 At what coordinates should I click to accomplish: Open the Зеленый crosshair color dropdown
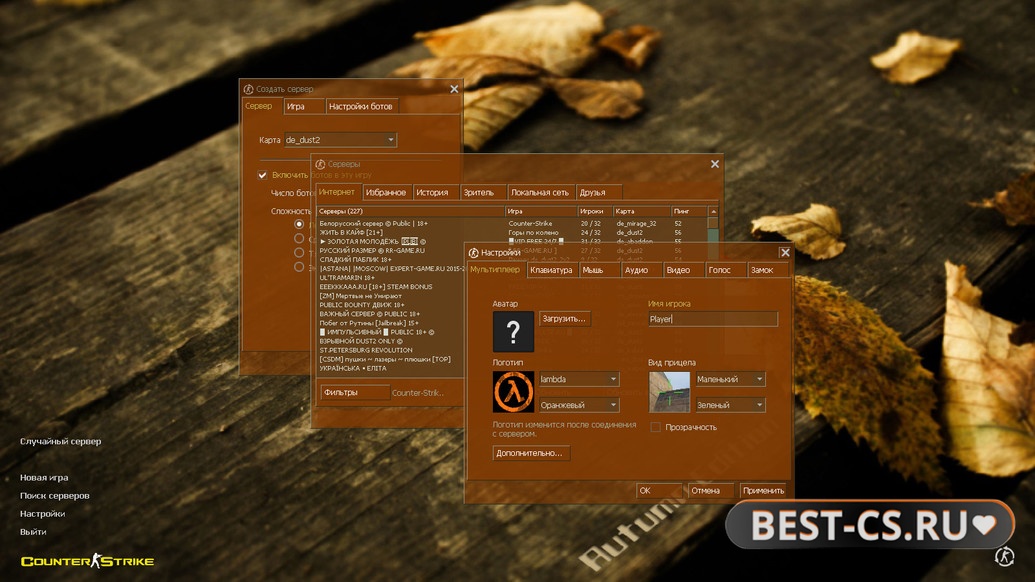pyautogui.click(x=730, y=405)
